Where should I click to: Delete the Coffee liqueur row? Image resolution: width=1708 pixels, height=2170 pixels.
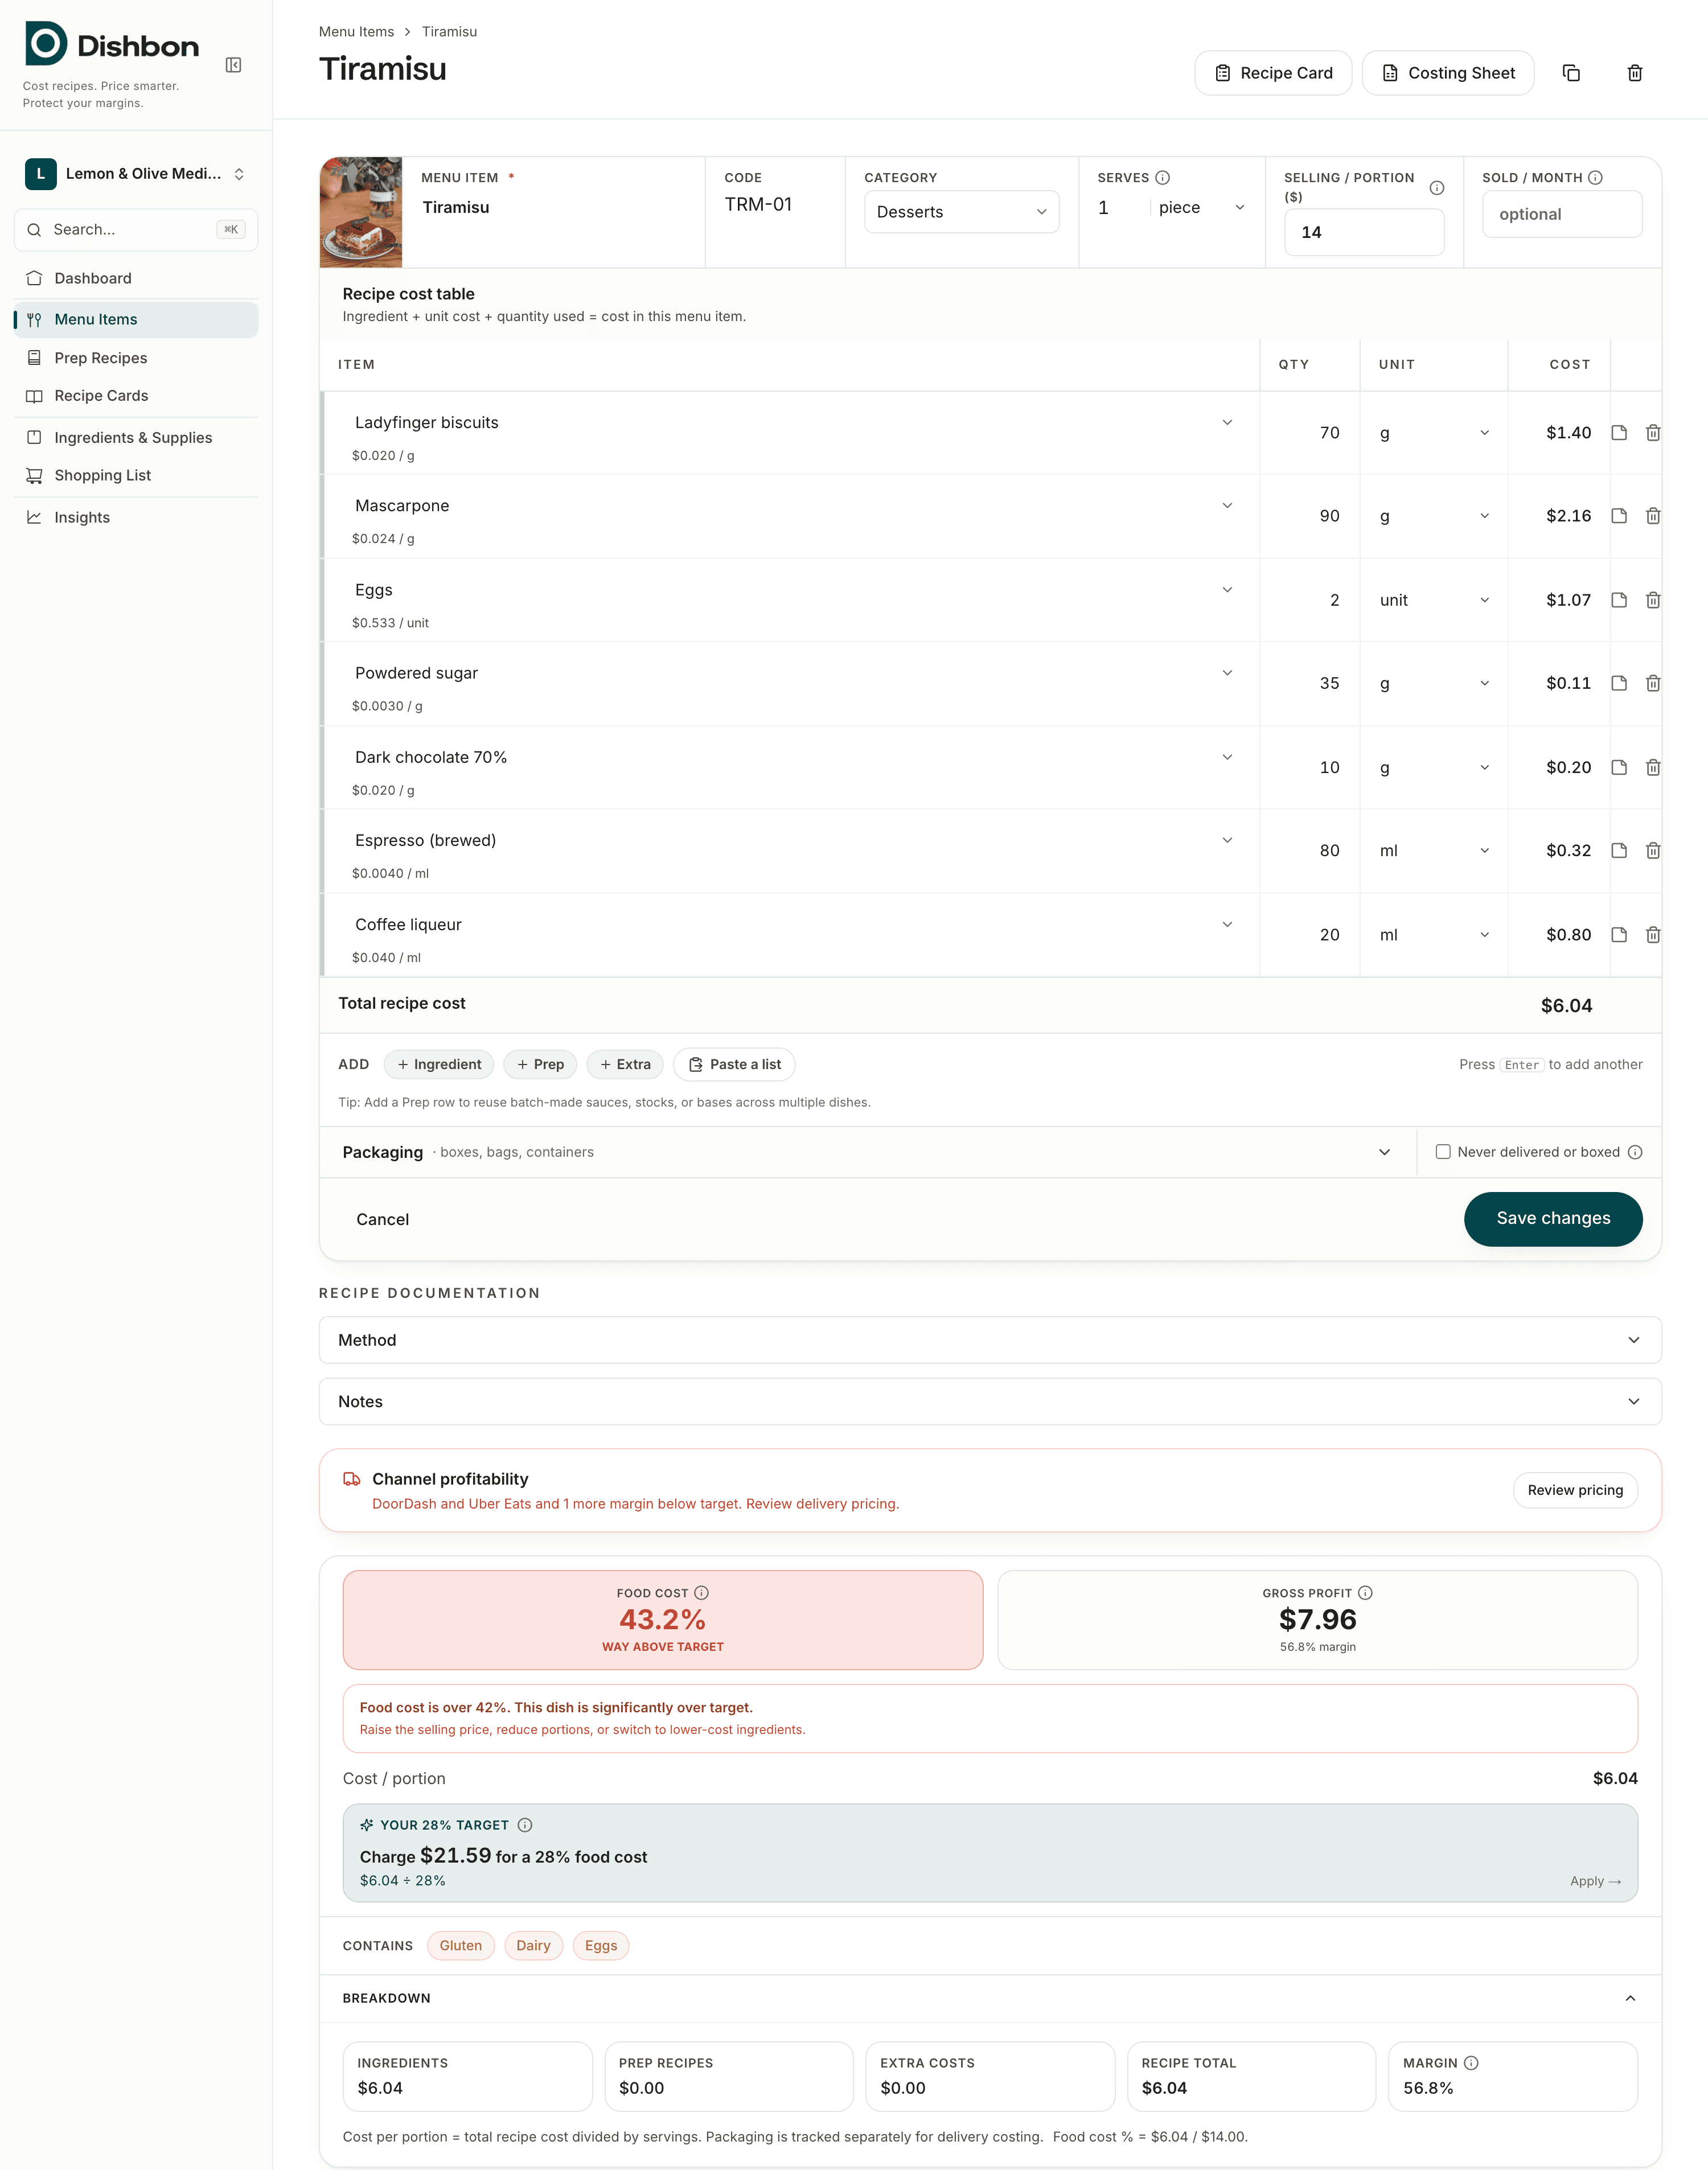pyautogui.click(x=1653, y=935)
